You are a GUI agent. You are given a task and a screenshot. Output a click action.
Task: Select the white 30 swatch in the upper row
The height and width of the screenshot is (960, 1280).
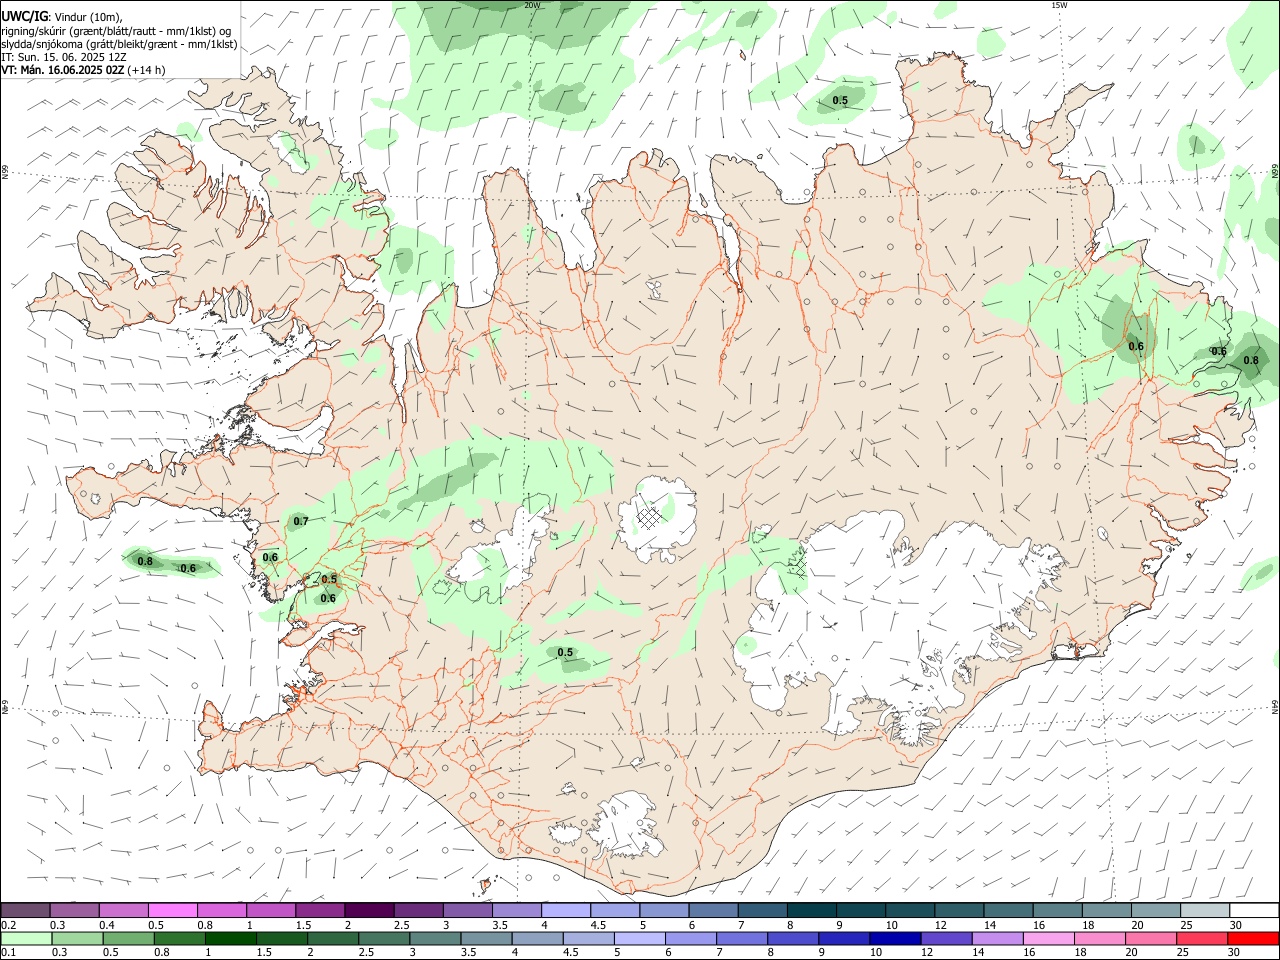click(x=1254, y=910)
